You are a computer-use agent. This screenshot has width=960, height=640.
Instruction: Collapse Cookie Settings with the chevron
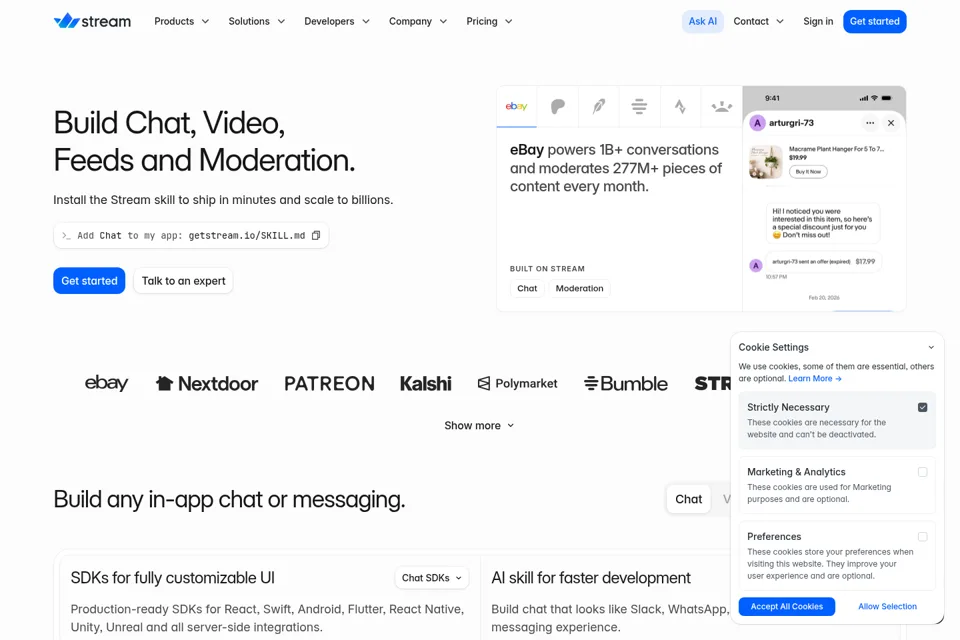click(931, 347)
